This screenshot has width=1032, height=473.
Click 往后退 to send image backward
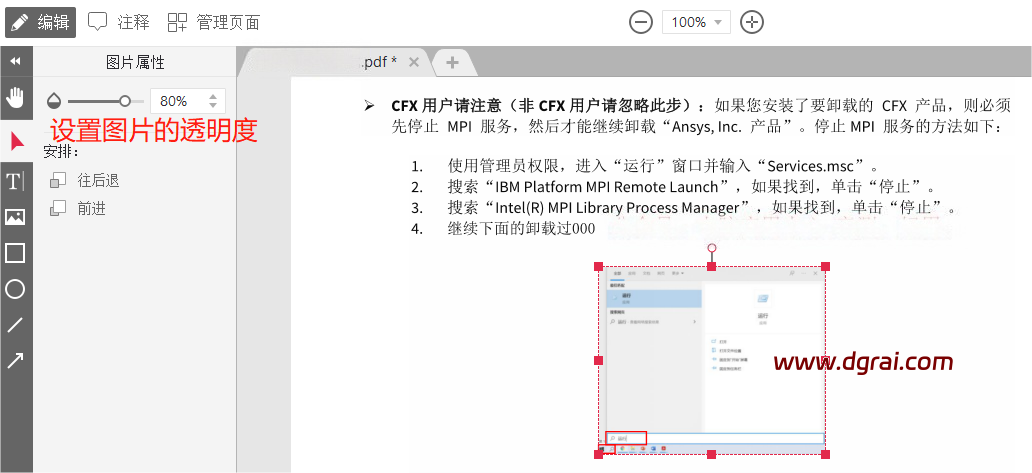pyautogui.click(x=86, y=180)
